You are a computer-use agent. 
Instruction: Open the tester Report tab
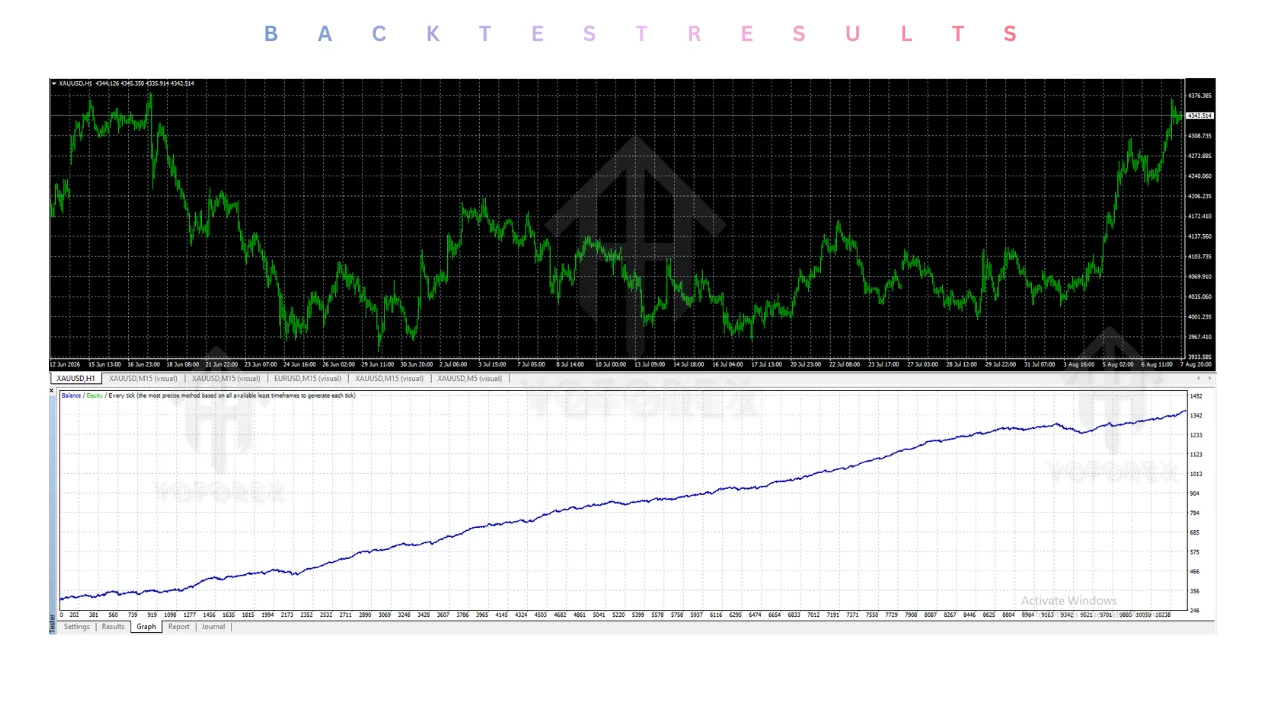pos(178,627)
